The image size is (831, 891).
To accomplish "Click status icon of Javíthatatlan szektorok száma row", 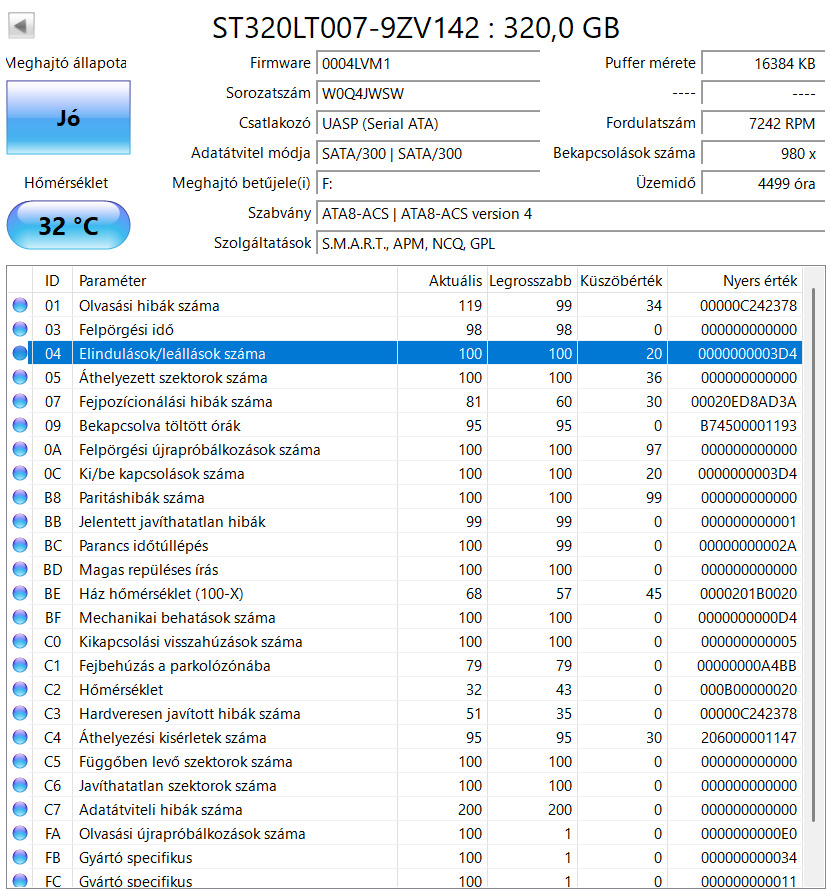I will [x=20, y=785].
